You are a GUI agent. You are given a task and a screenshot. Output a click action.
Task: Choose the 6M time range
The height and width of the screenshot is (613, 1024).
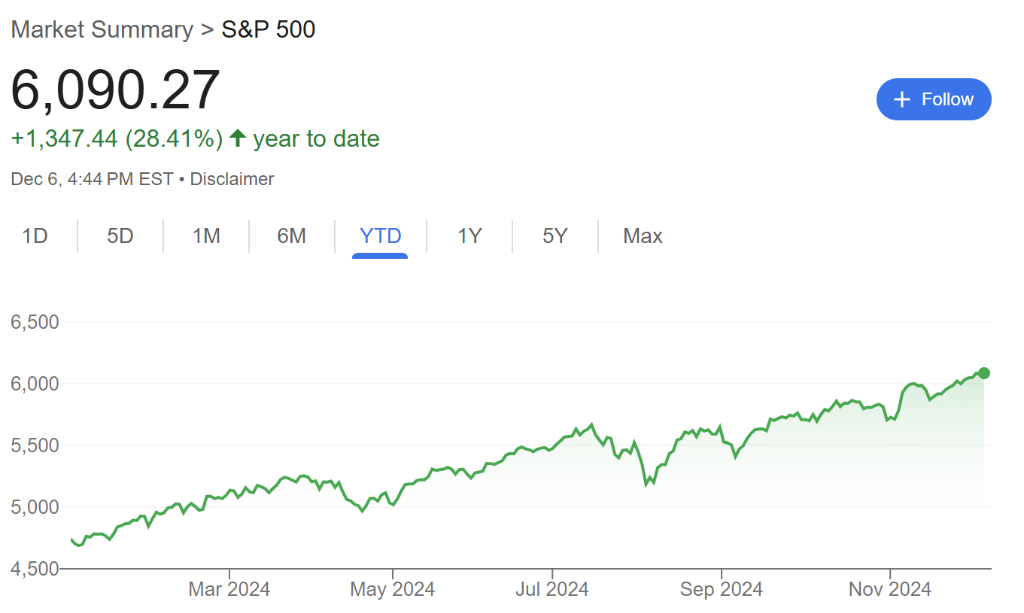click(x=291, y=236)
